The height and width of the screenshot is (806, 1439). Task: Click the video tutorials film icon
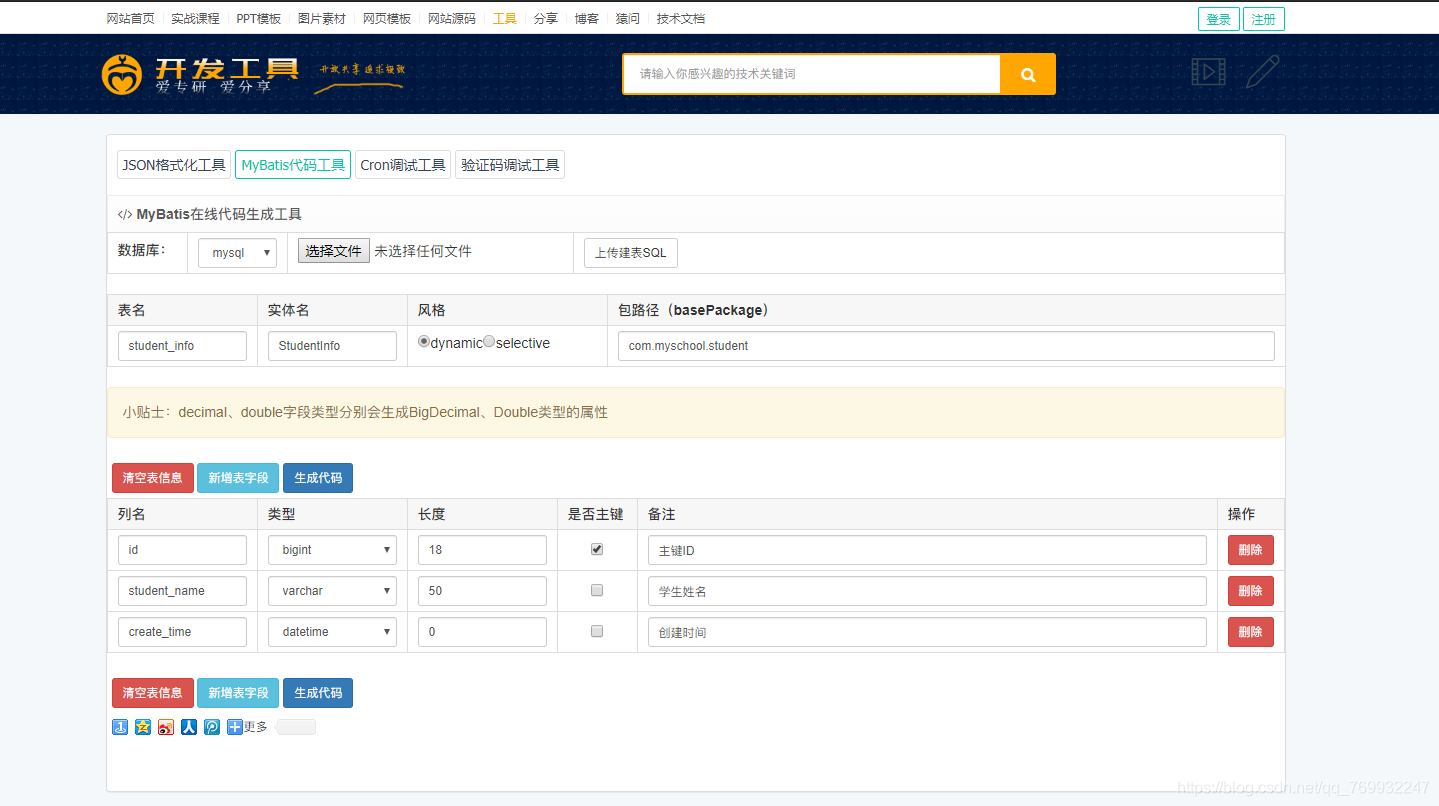[x=1208, y=72]
